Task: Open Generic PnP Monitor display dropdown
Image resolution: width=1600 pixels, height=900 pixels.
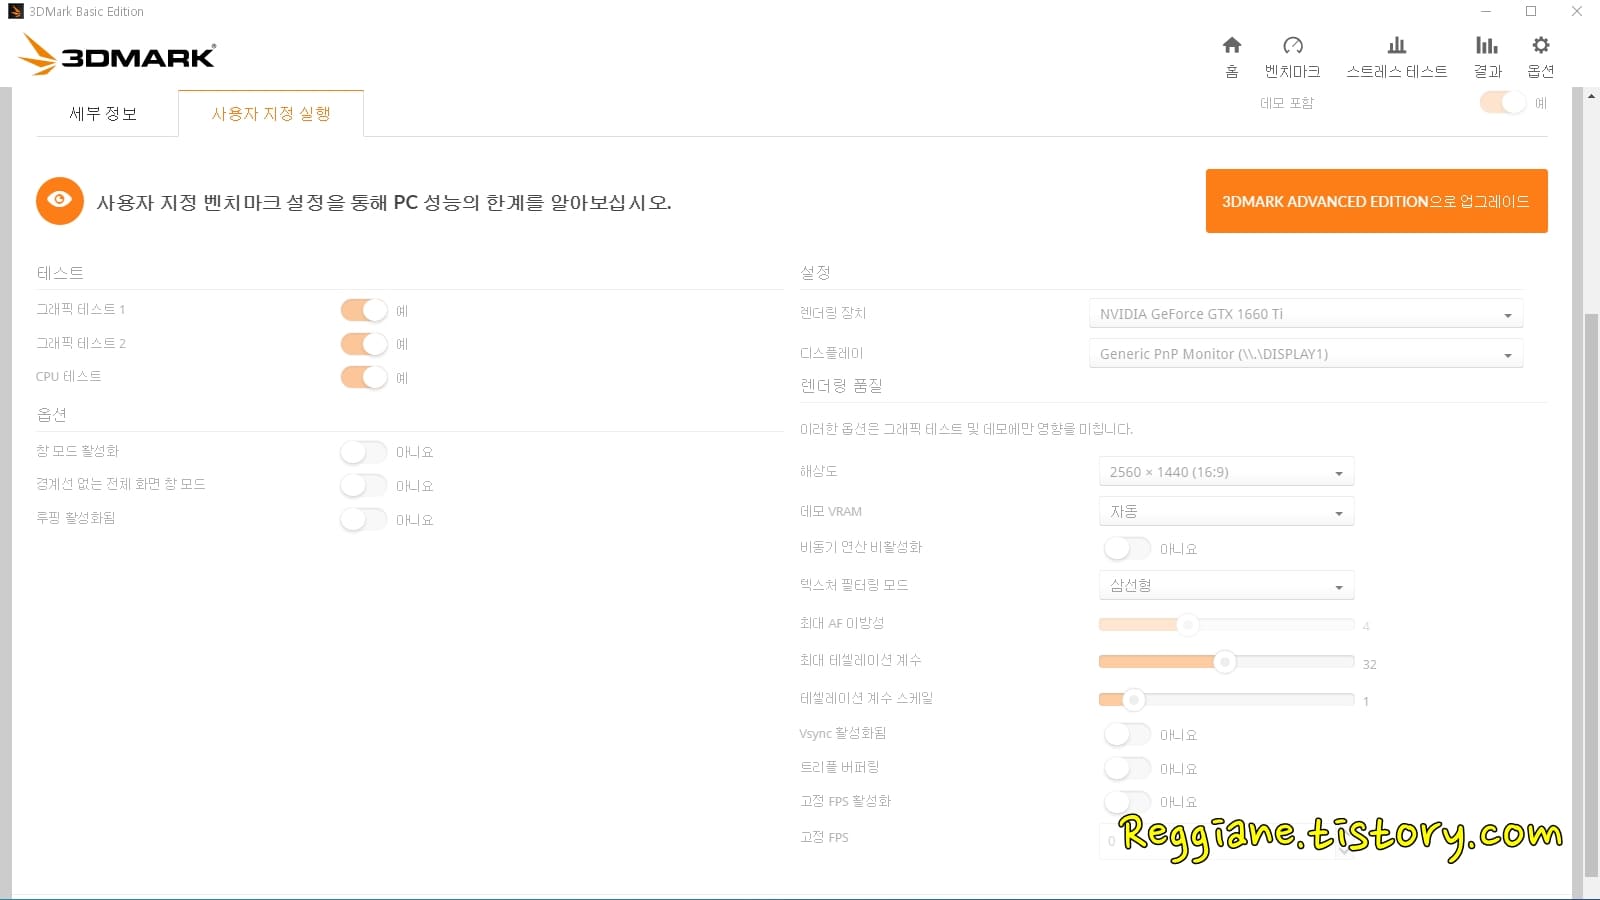Action: 1306,354
